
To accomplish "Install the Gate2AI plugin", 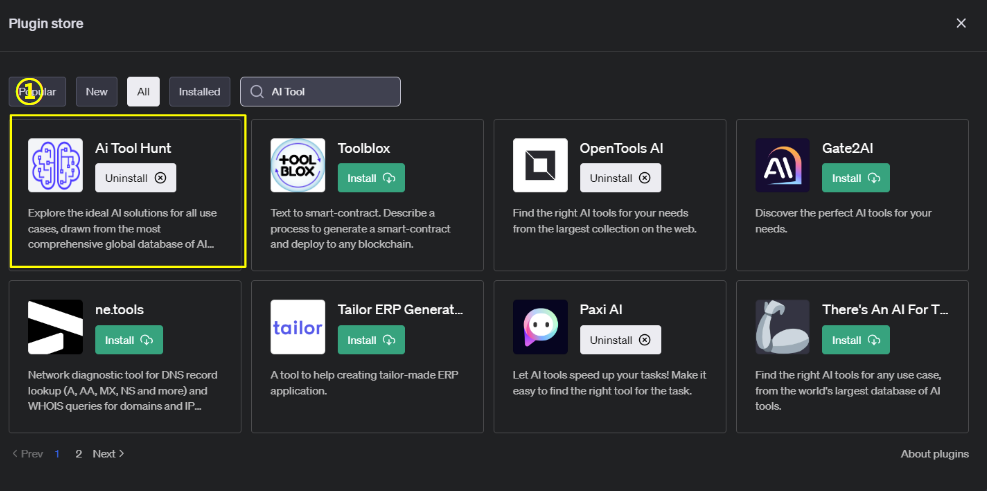I will coord(856,178).
